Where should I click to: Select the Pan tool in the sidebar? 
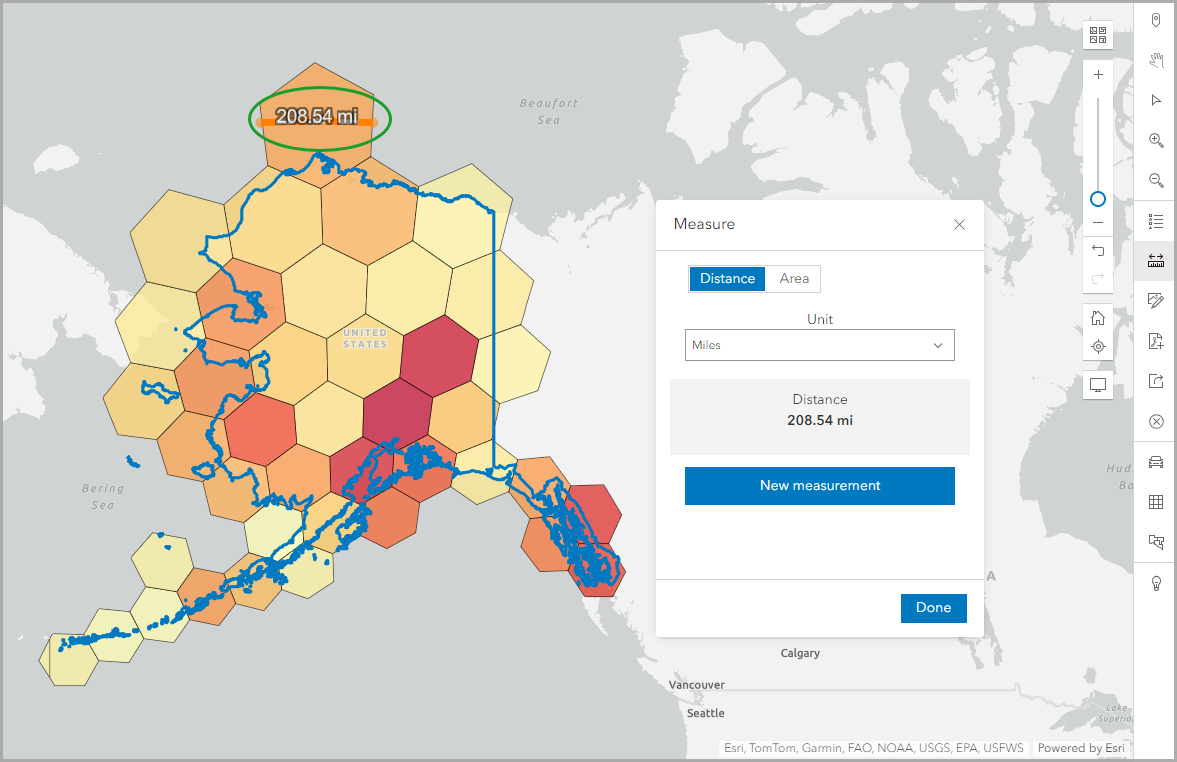click(x=1156, y=60)
